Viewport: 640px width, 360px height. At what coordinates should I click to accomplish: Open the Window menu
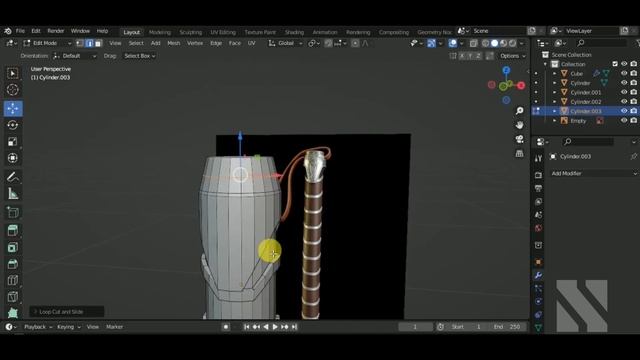pyautogui.click(x=80, y=31)
